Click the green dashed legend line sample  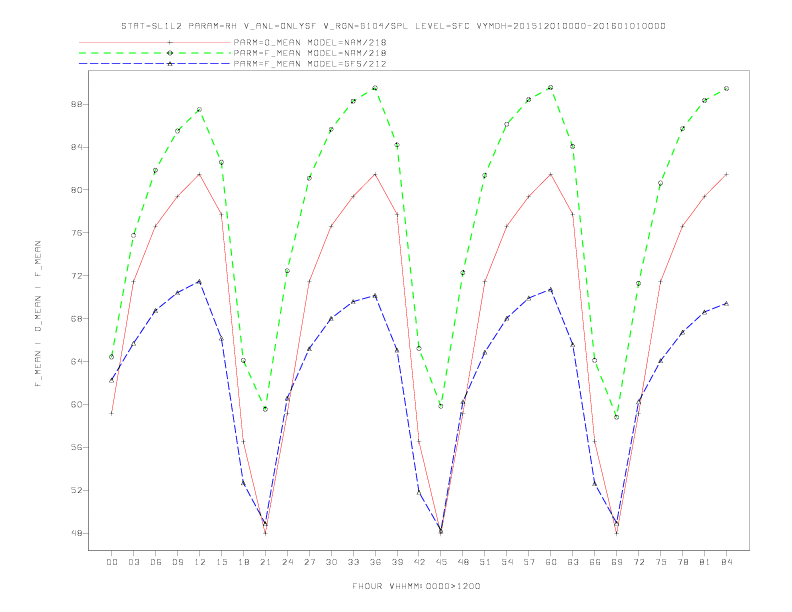pyautogui.click(x=155, y=53)
